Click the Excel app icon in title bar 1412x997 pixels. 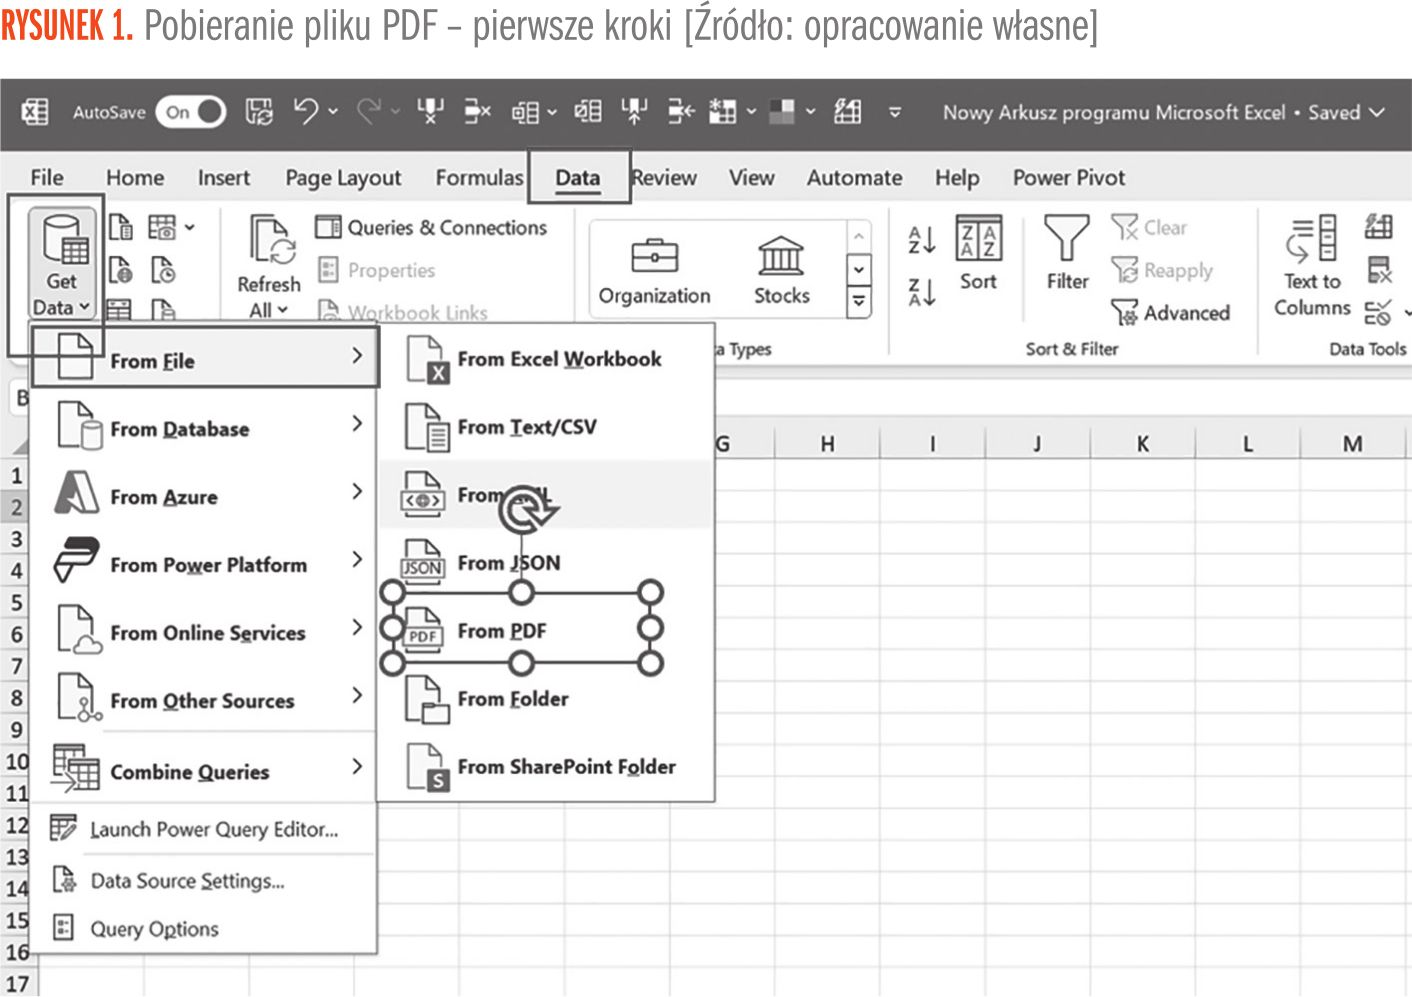coord(35,112)
